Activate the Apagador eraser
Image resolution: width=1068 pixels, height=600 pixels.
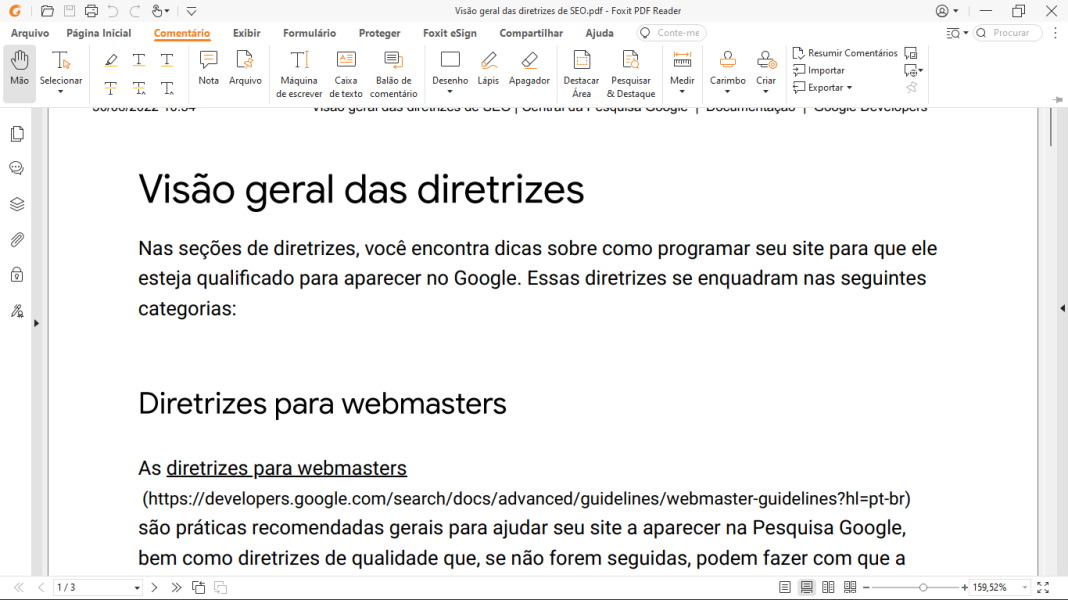(529, 68)
